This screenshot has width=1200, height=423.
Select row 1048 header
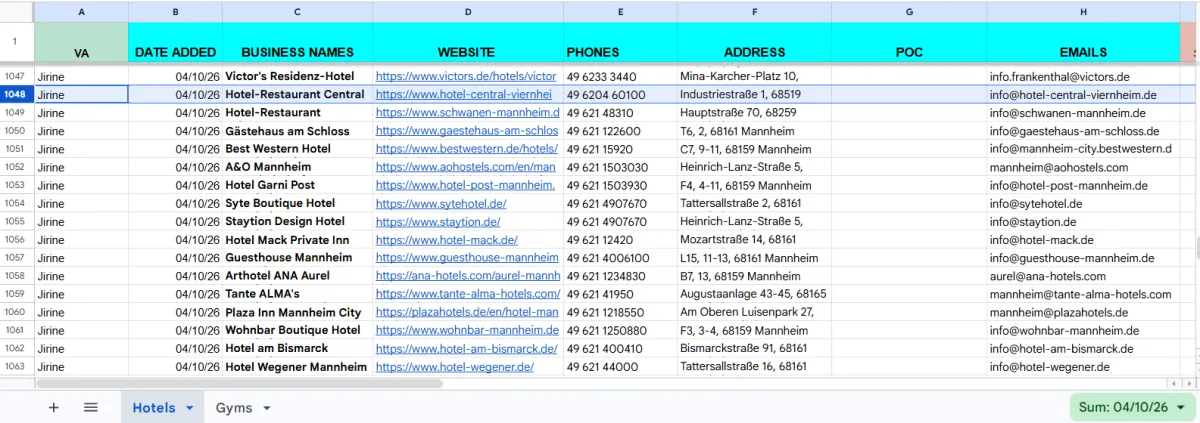17,95
